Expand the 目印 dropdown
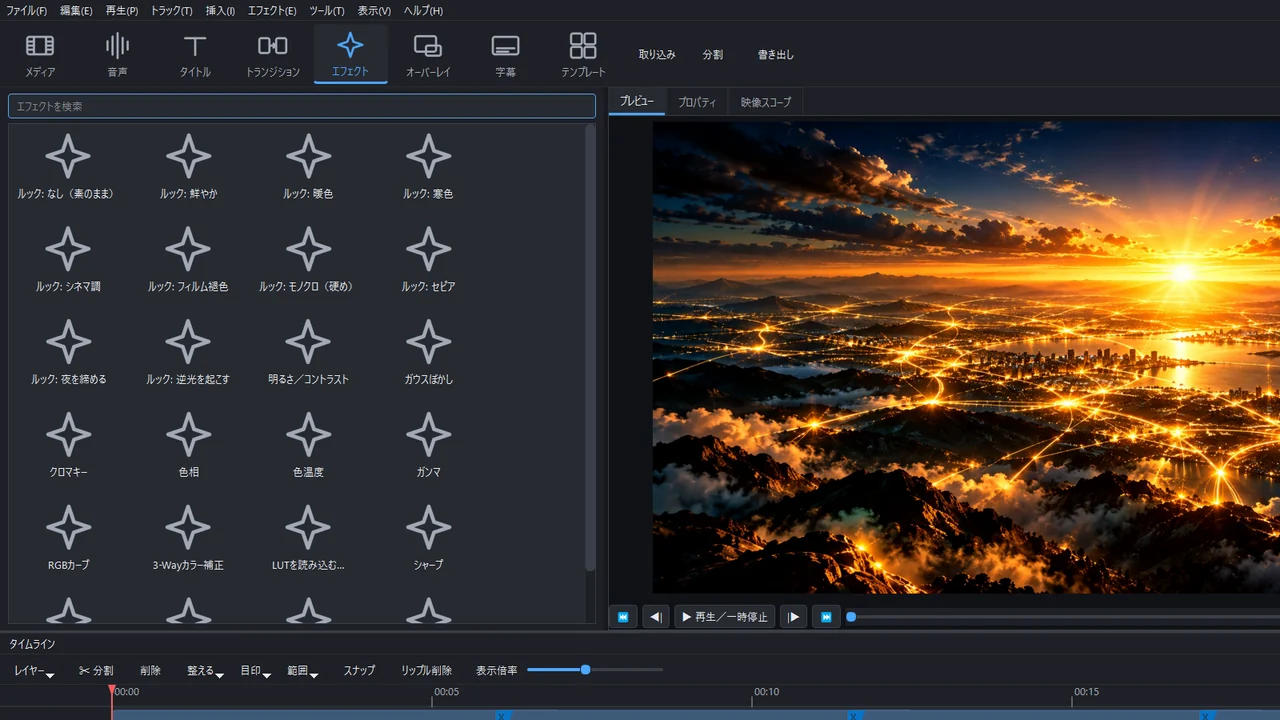 pyautogui.click(x=255, y=670)
